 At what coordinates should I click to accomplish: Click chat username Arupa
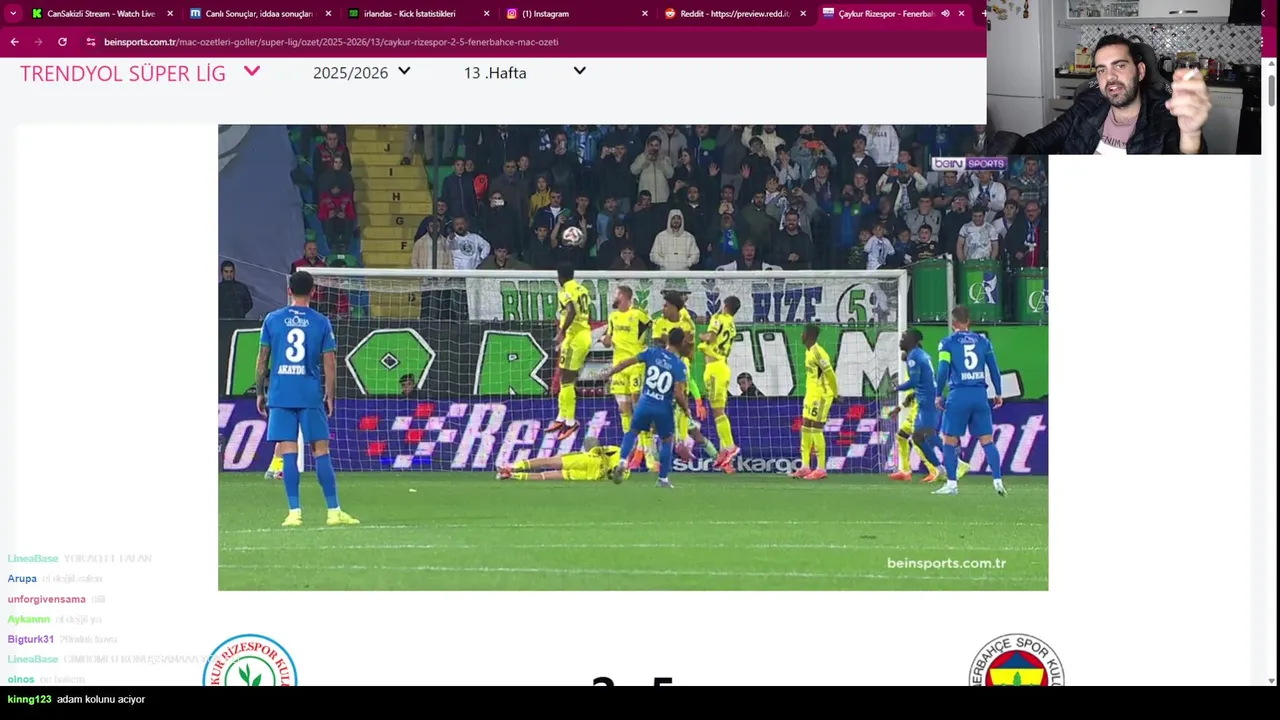(22, 578)
